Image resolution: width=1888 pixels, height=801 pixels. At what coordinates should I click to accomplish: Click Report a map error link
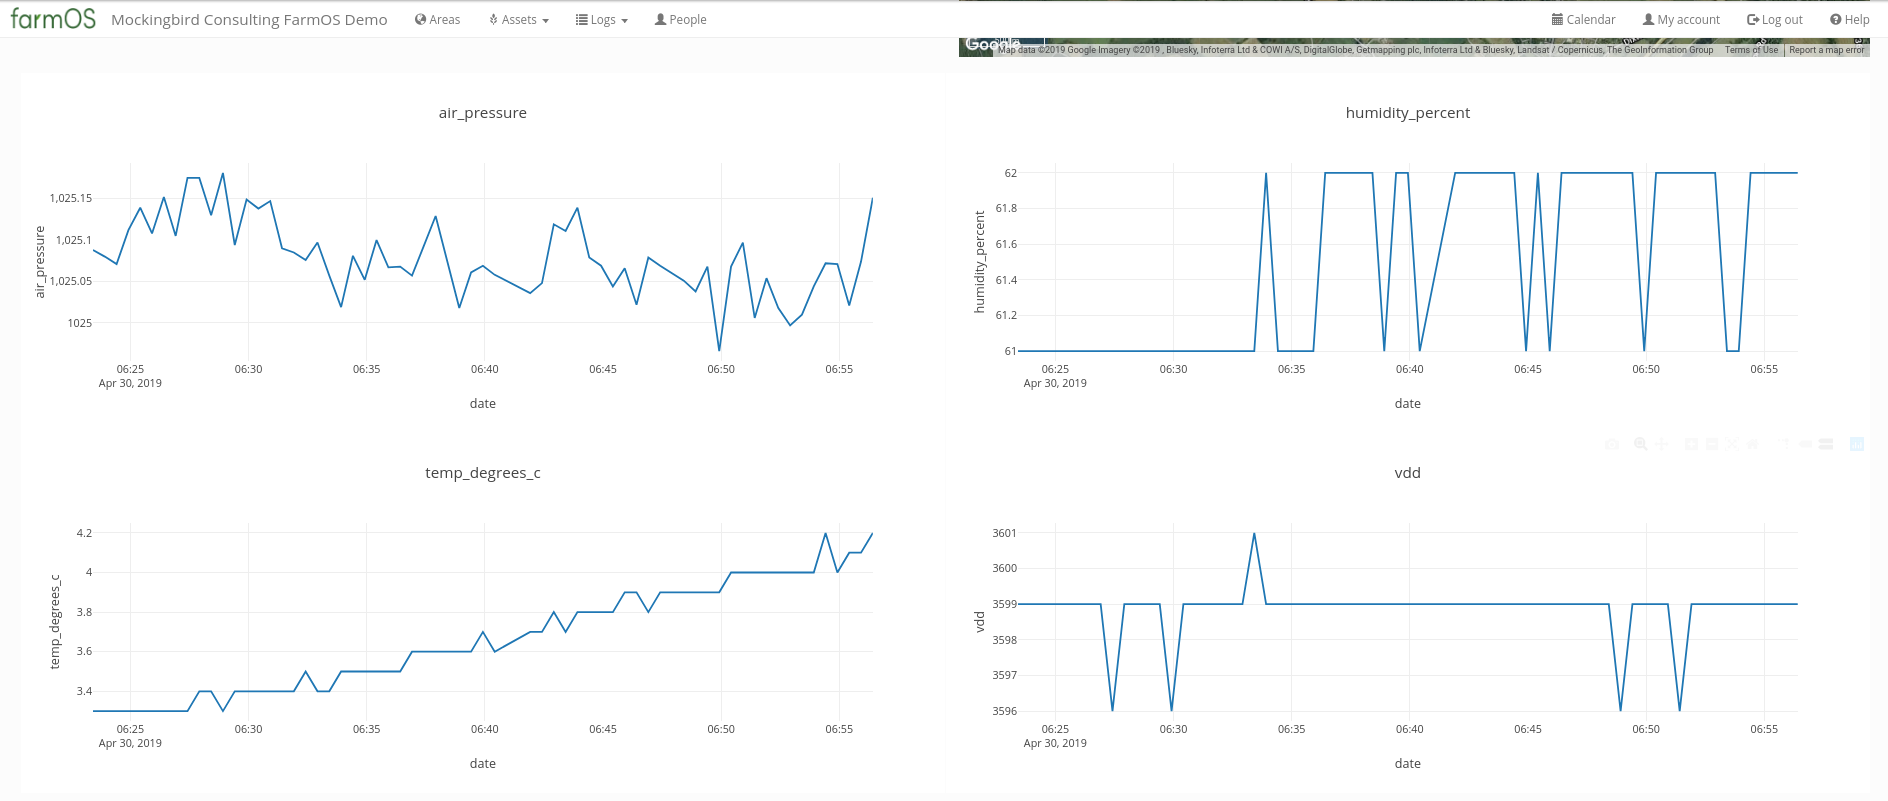point(1826,50)
